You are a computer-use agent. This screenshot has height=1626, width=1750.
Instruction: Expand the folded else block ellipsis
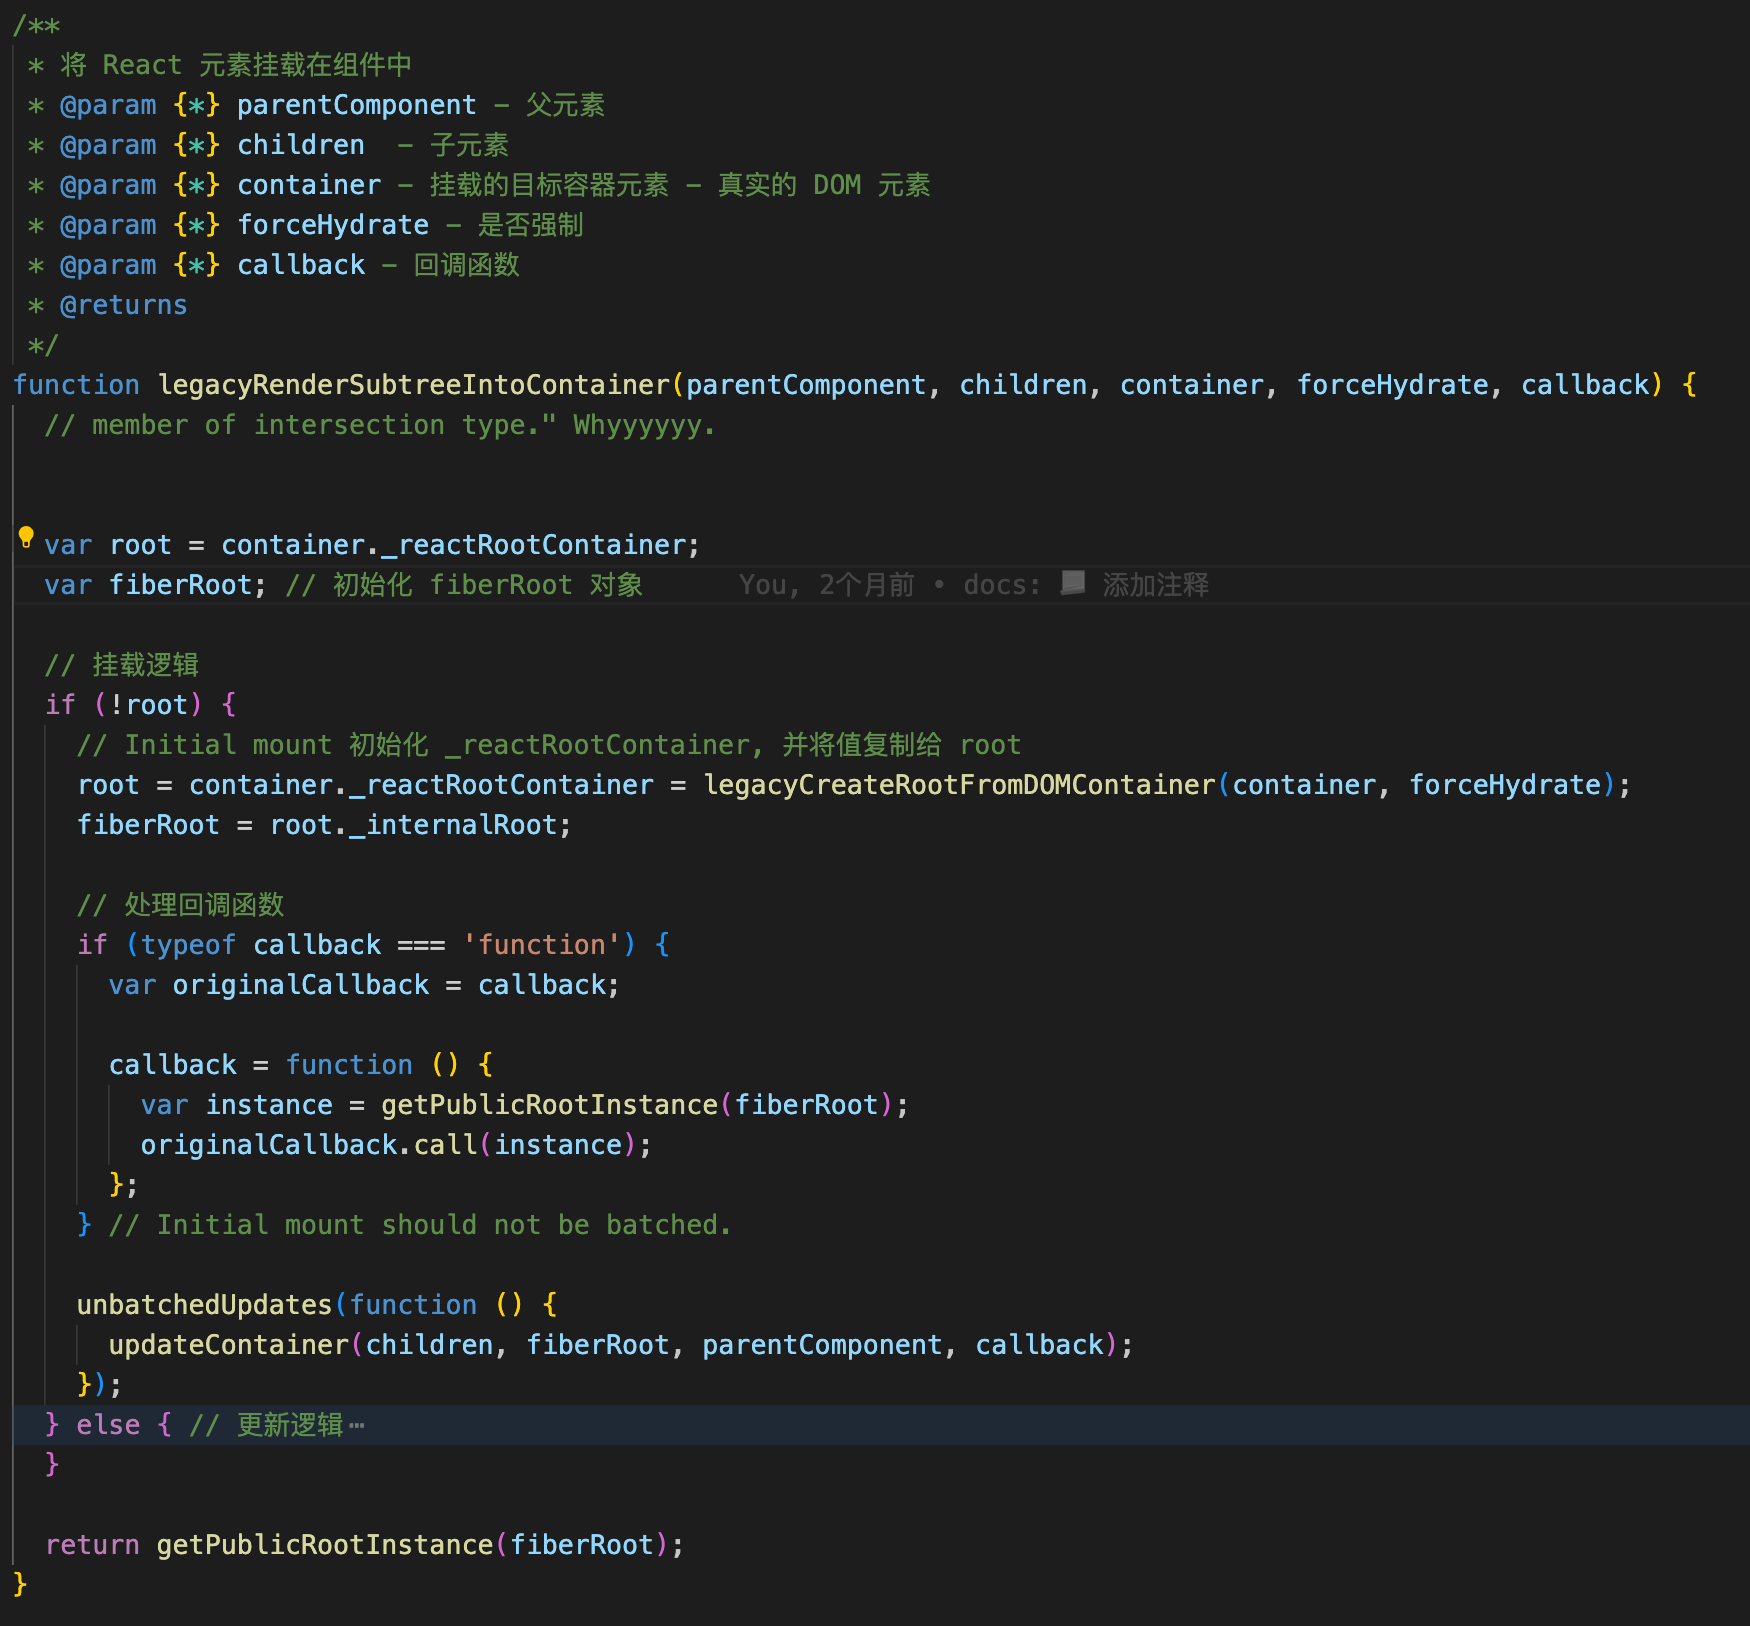[357, 1426]
